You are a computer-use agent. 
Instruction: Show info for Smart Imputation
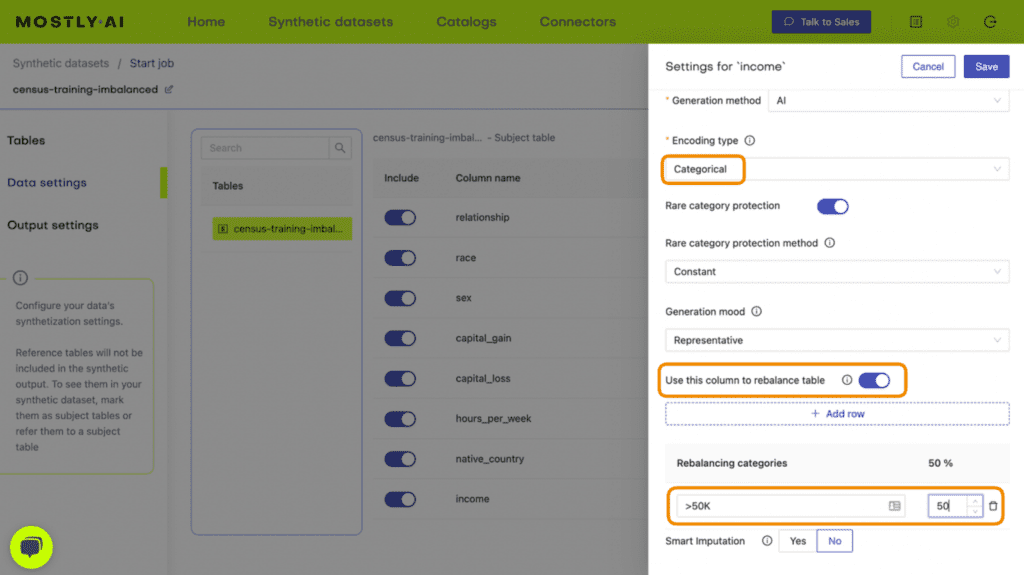[767, 541]
